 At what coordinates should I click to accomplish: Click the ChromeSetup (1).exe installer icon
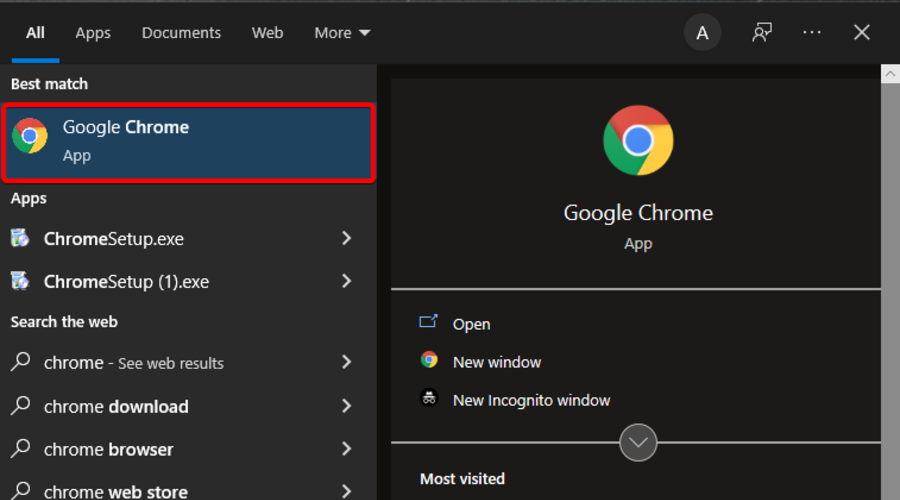[20, 282]
